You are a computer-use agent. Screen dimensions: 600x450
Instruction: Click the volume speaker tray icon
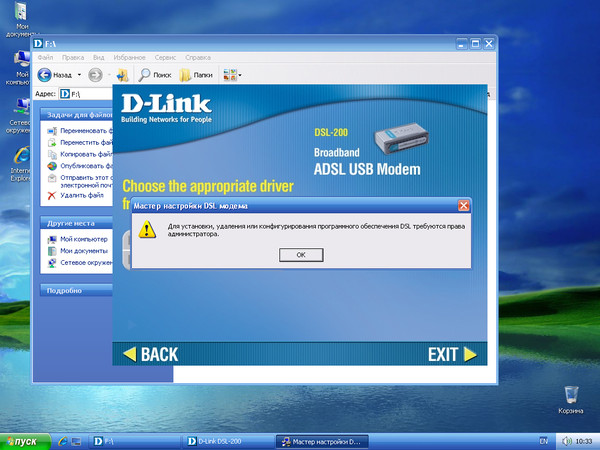click(x=567, y=442)
